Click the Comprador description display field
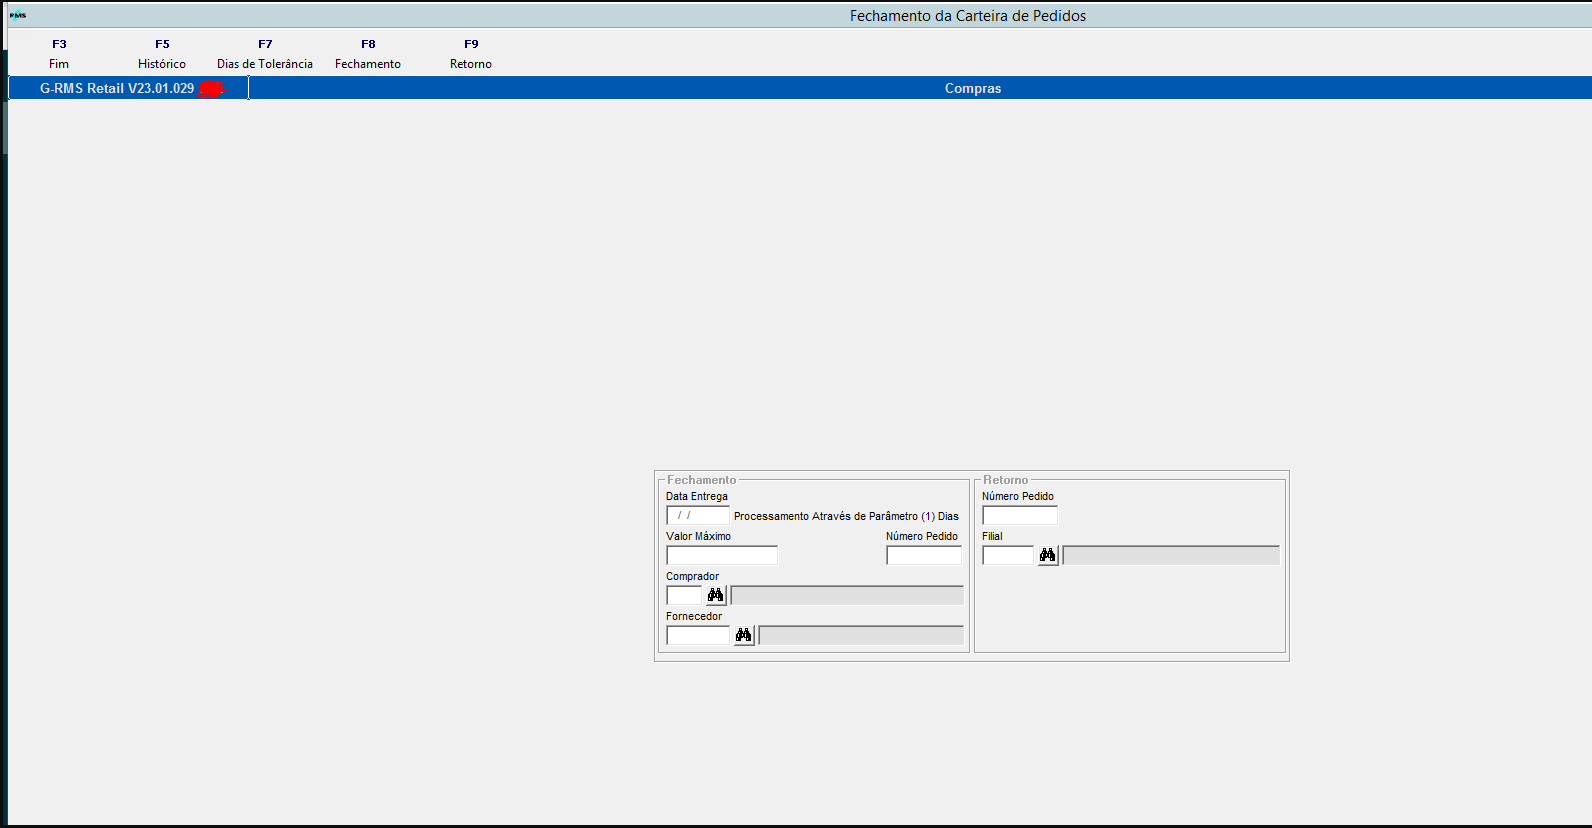Image resolution: width=1592 pixels, height=828 pixels. coord(847,595)
